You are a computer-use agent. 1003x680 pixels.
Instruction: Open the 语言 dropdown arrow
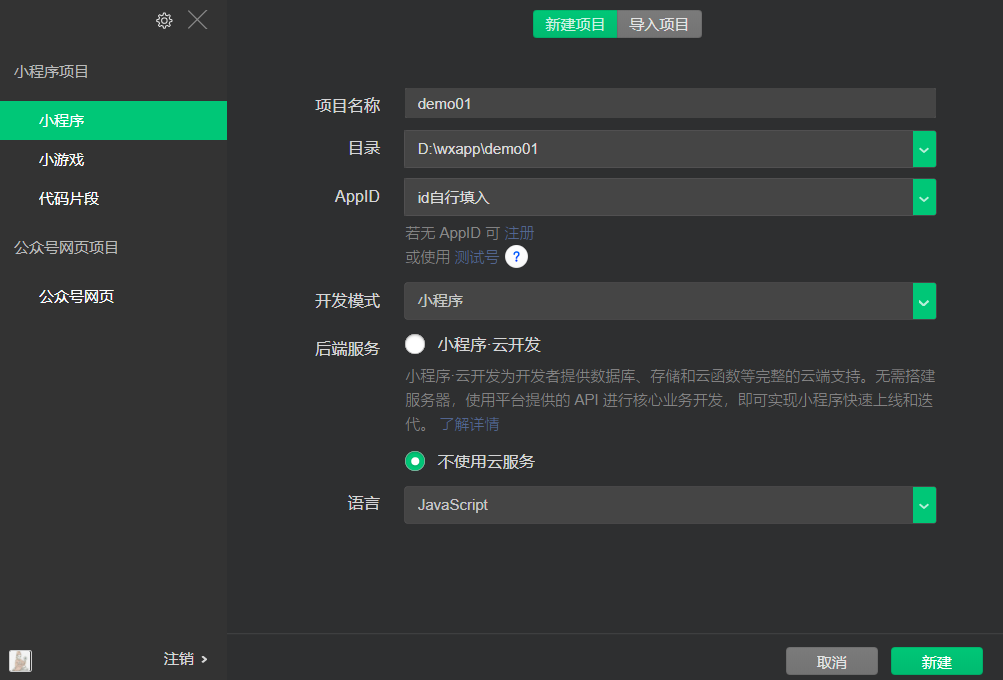tap(924, 505)
